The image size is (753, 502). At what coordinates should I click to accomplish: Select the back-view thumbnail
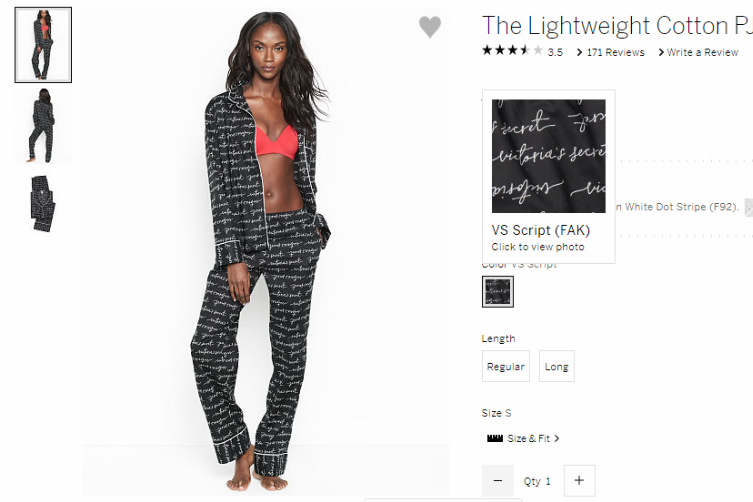[x=43, y=125]
